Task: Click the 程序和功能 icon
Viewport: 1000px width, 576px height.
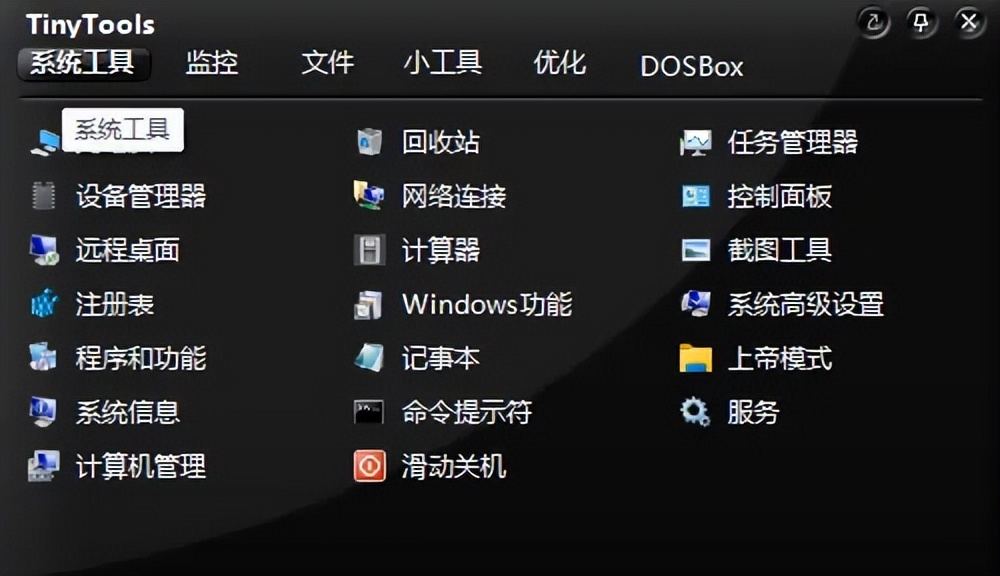Action: 43,357
